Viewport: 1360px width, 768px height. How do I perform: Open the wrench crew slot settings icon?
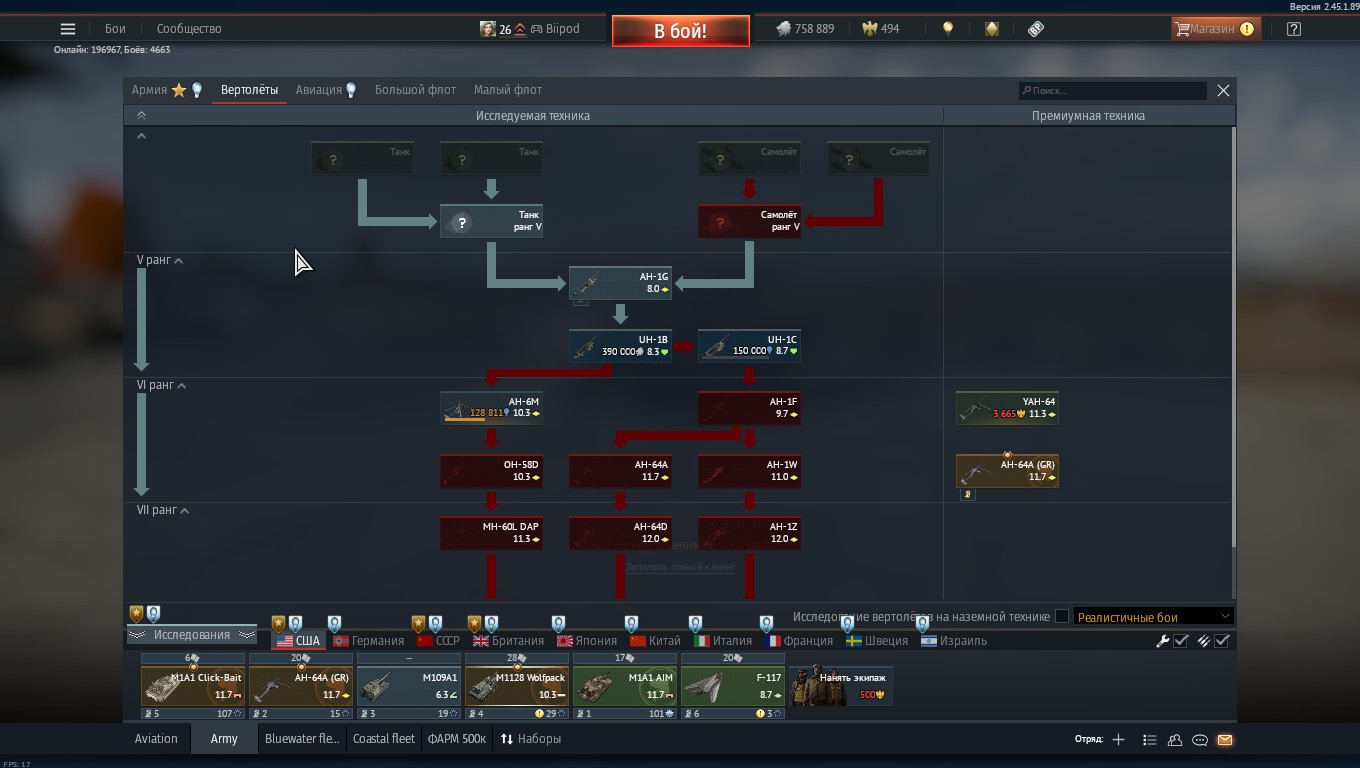coord(1162,641)
